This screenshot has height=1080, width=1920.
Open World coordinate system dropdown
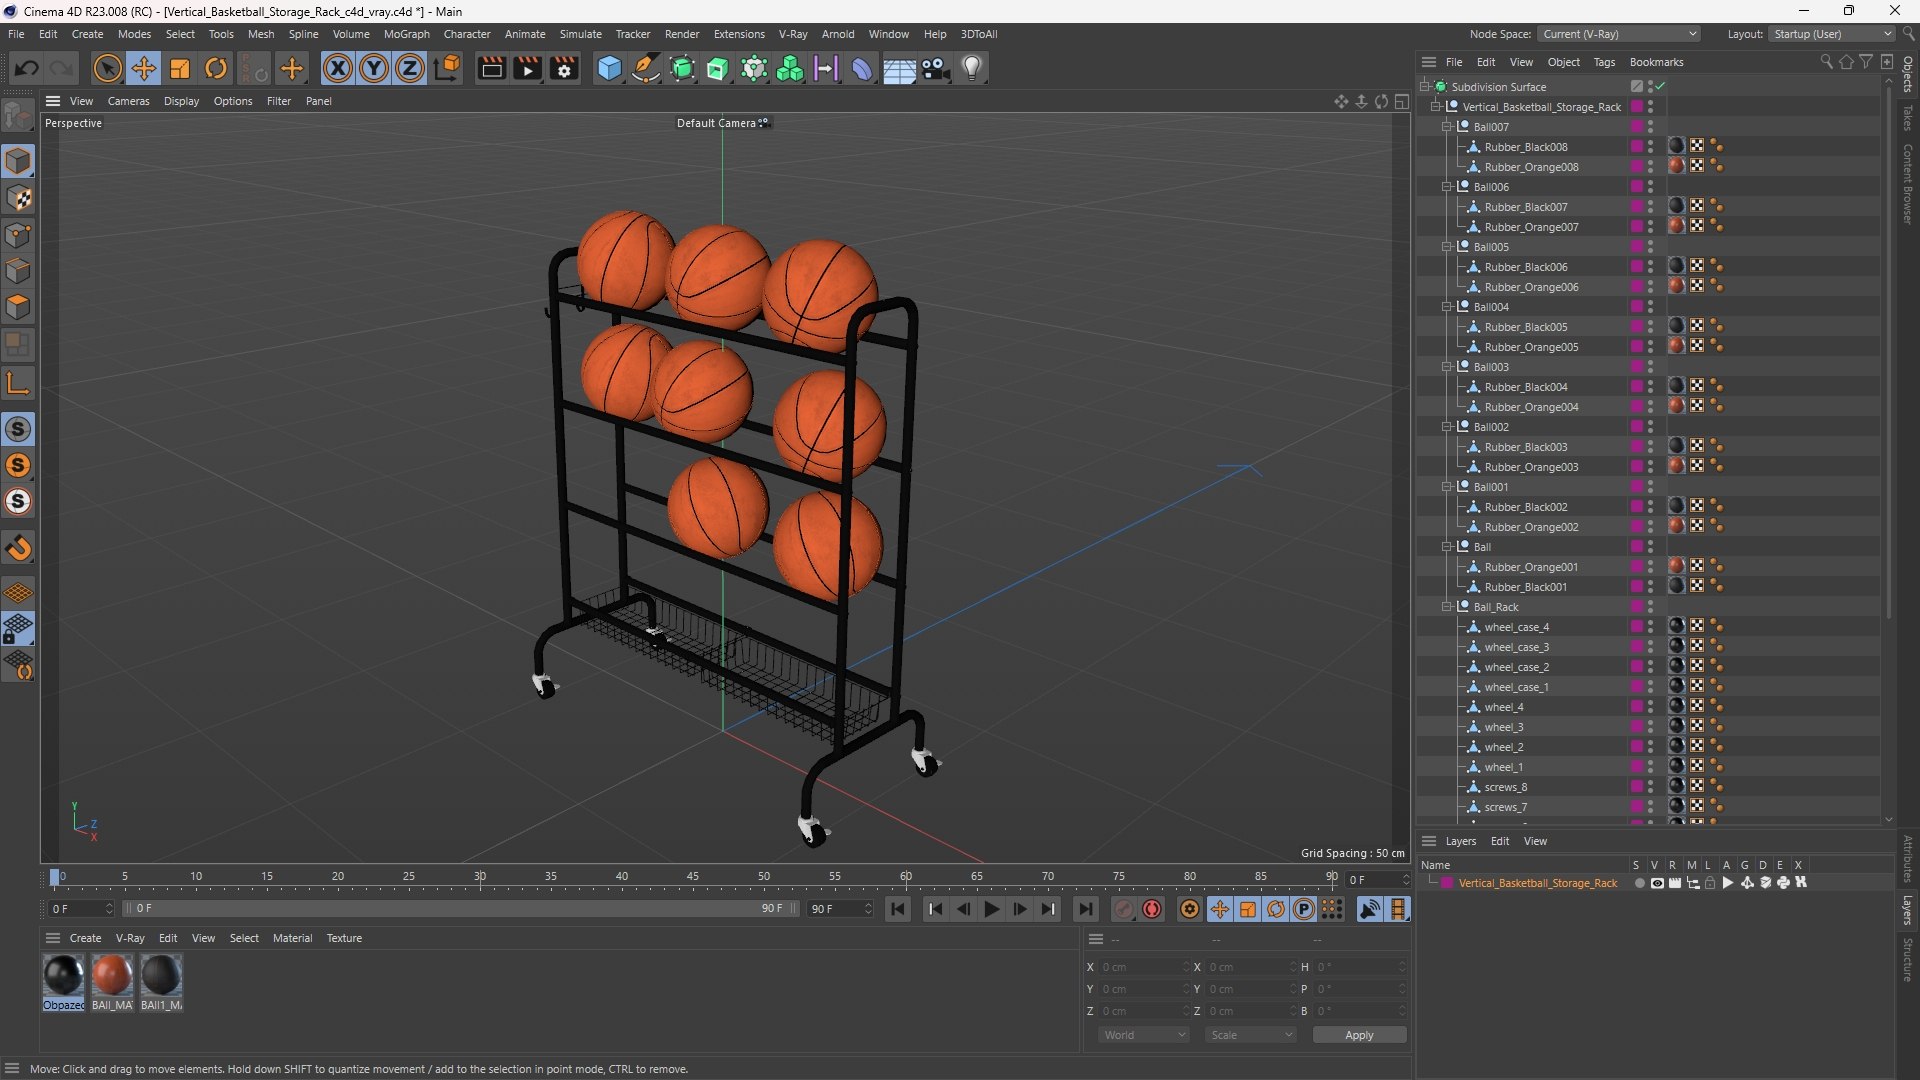tap(1143, 1035)
